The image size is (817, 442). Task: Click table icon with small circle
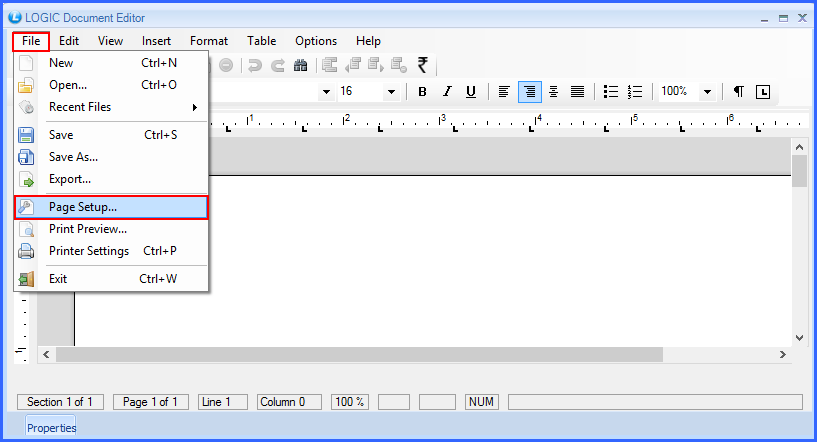[x=399, y=65]
